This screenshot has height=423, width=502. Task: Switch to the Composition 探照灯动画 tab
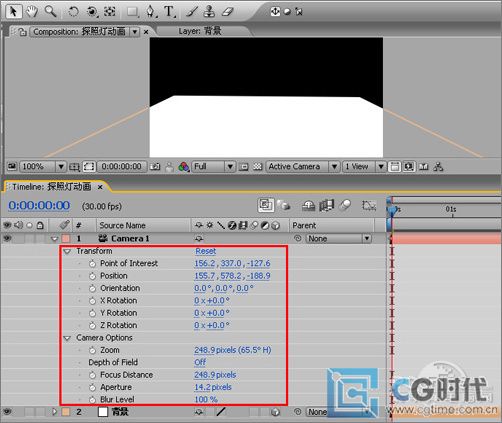[x=79, y=32]
